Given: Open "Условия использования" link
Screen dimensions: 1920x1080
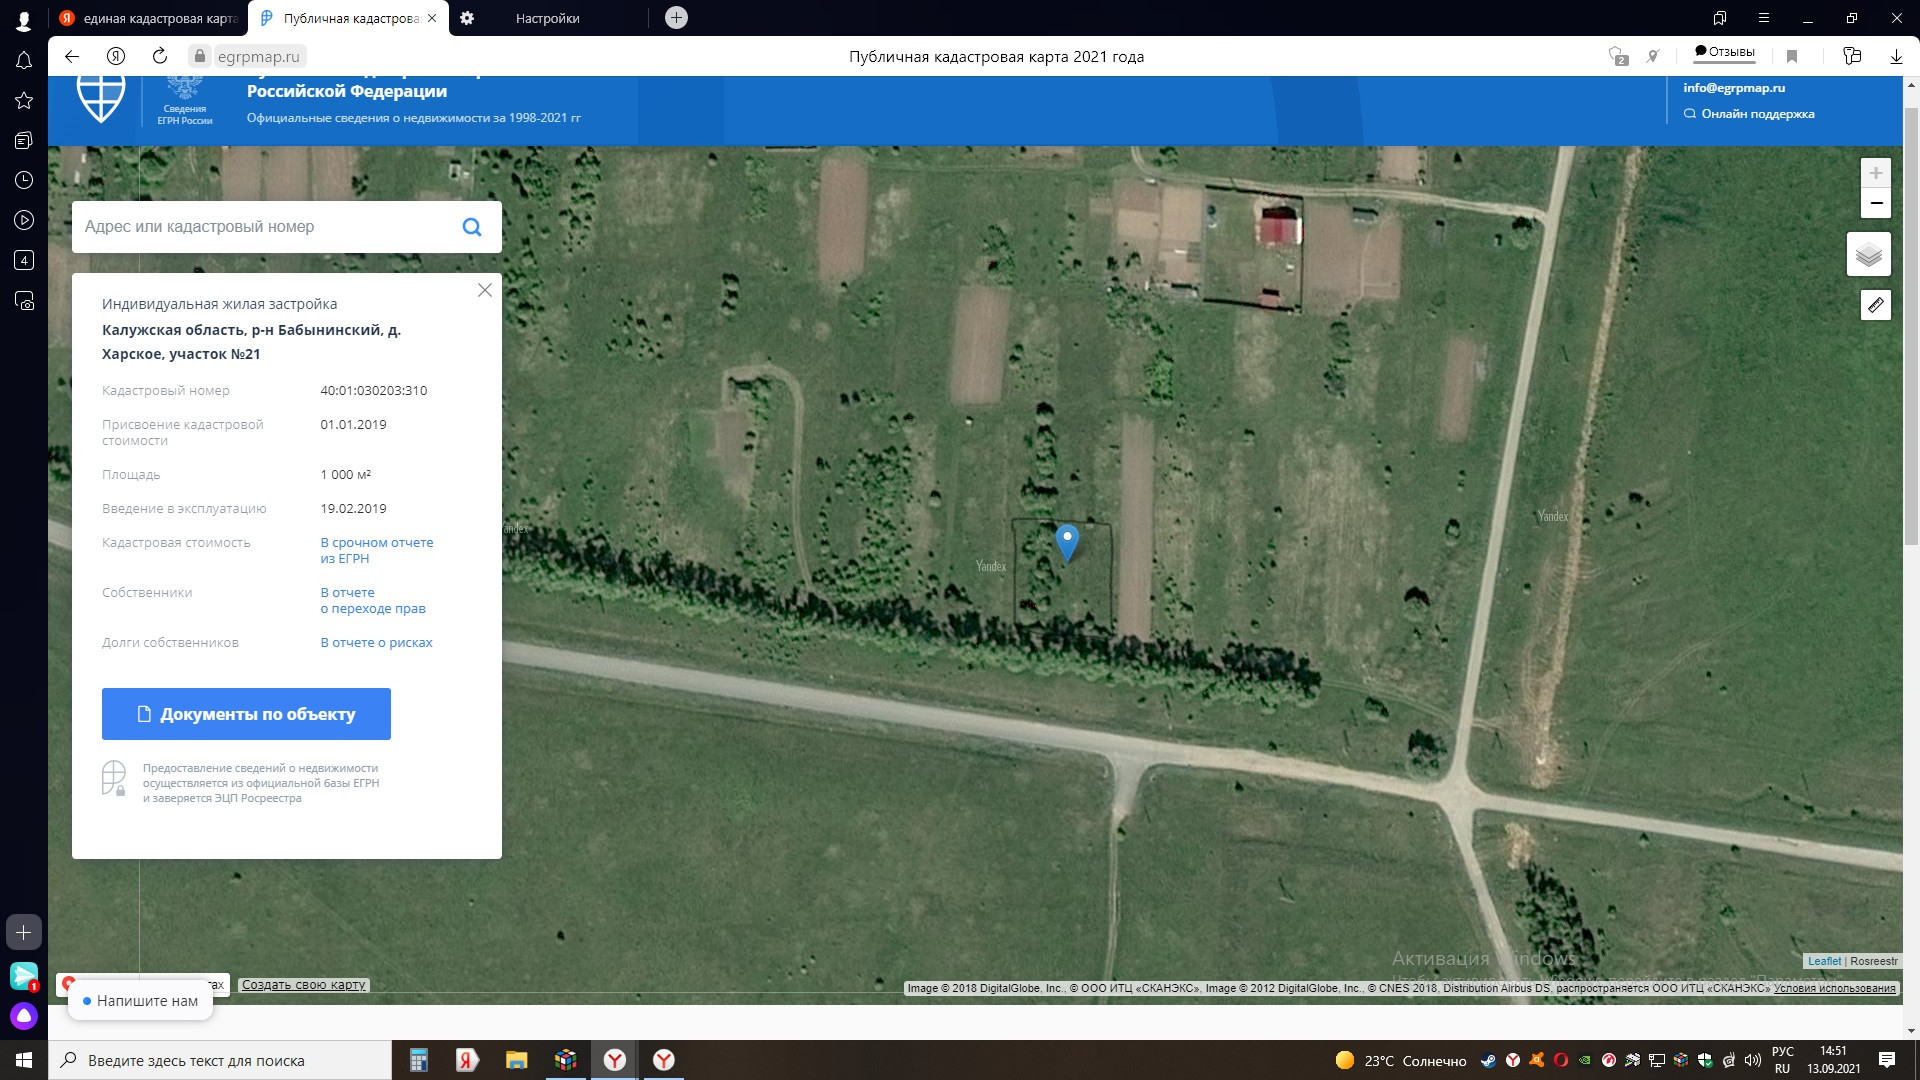Looking at the screenshot, I should click(x=1835, y=988).
